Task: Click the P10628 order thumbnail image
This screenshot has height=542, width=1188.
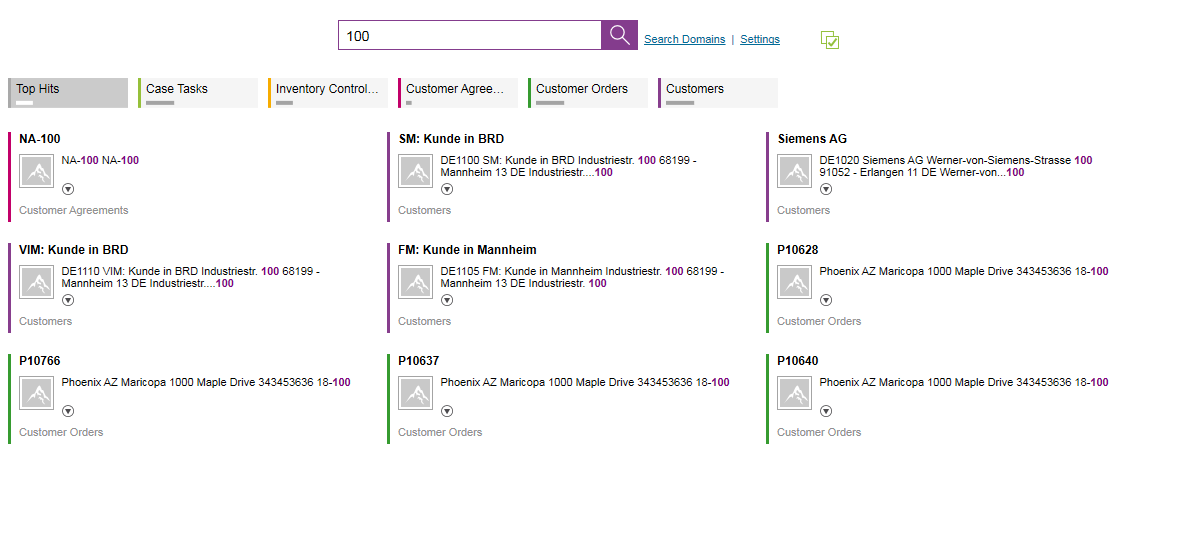Action: pos(795,282)
